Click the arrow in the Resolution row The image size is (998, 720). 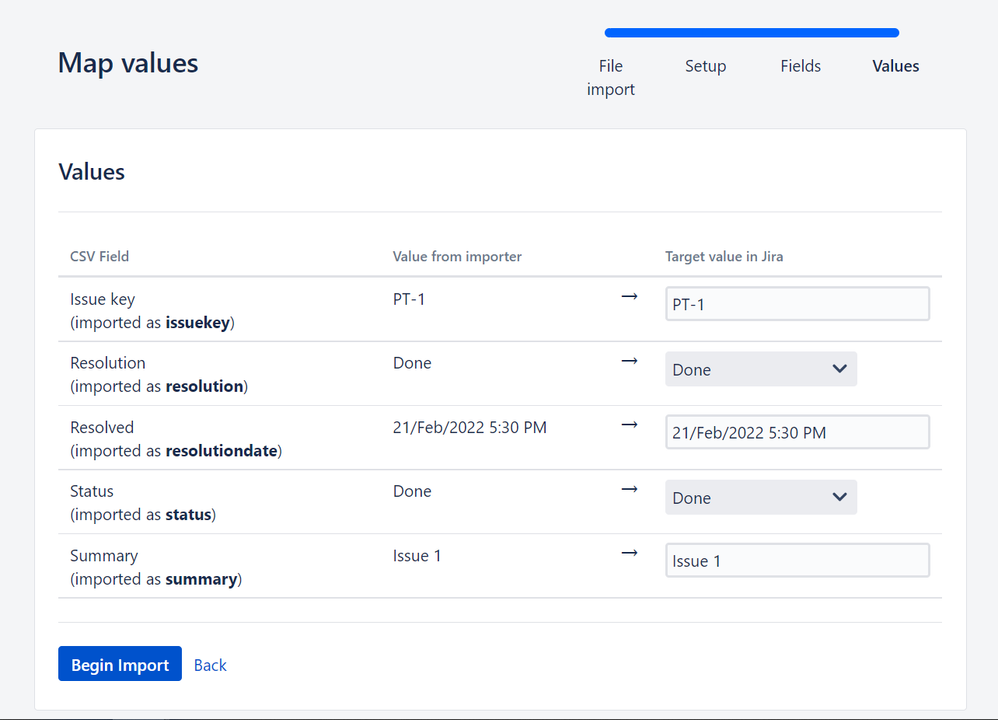pos(629,361)
